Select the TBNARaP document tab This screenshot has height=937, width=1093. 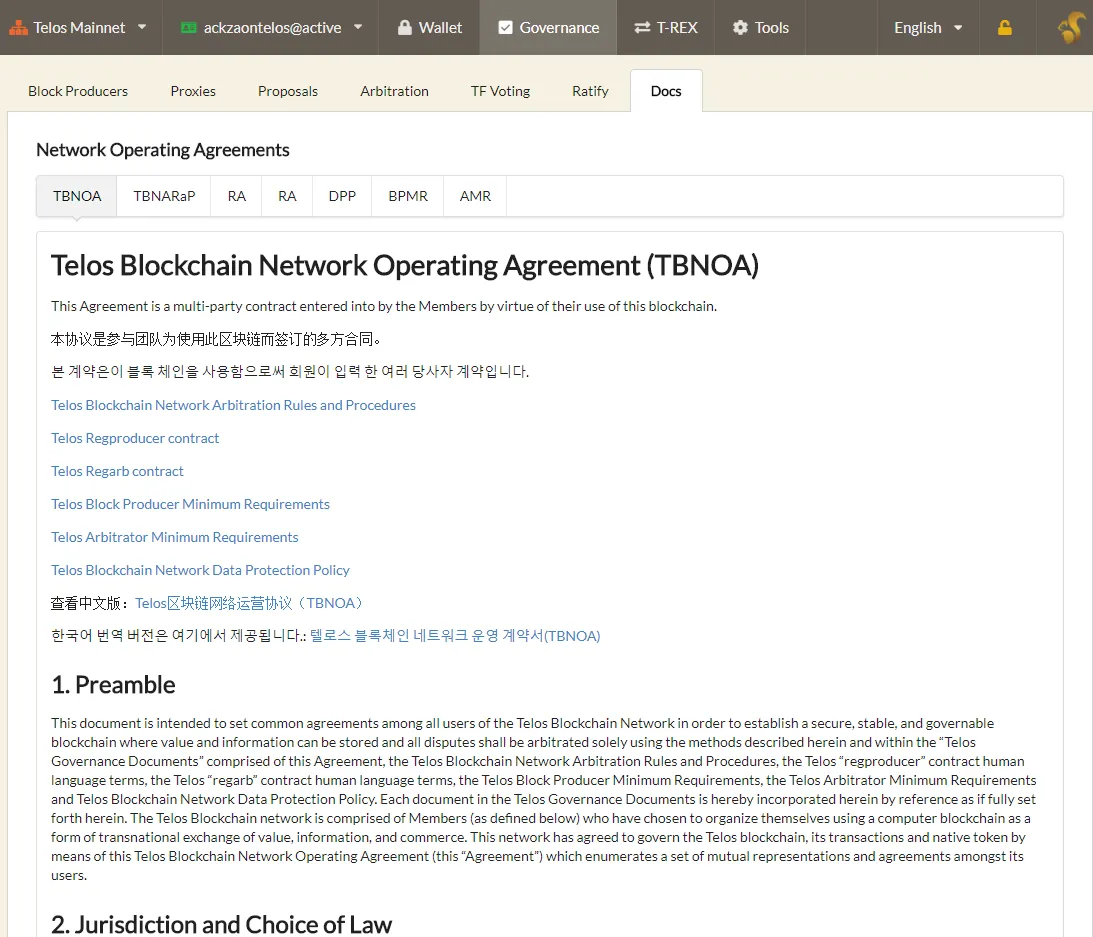(164, 197)
